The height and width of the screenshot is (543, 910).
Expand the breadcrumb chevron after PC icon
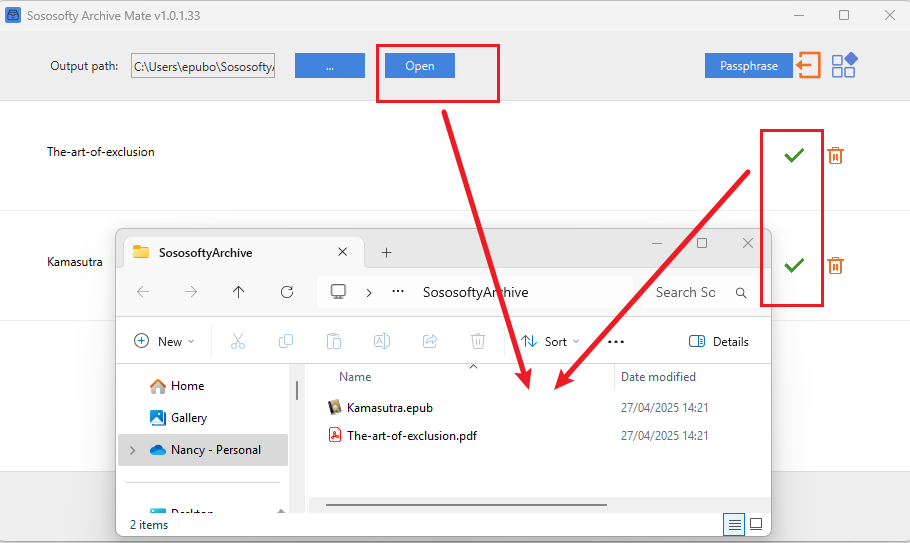click(369, 292)
